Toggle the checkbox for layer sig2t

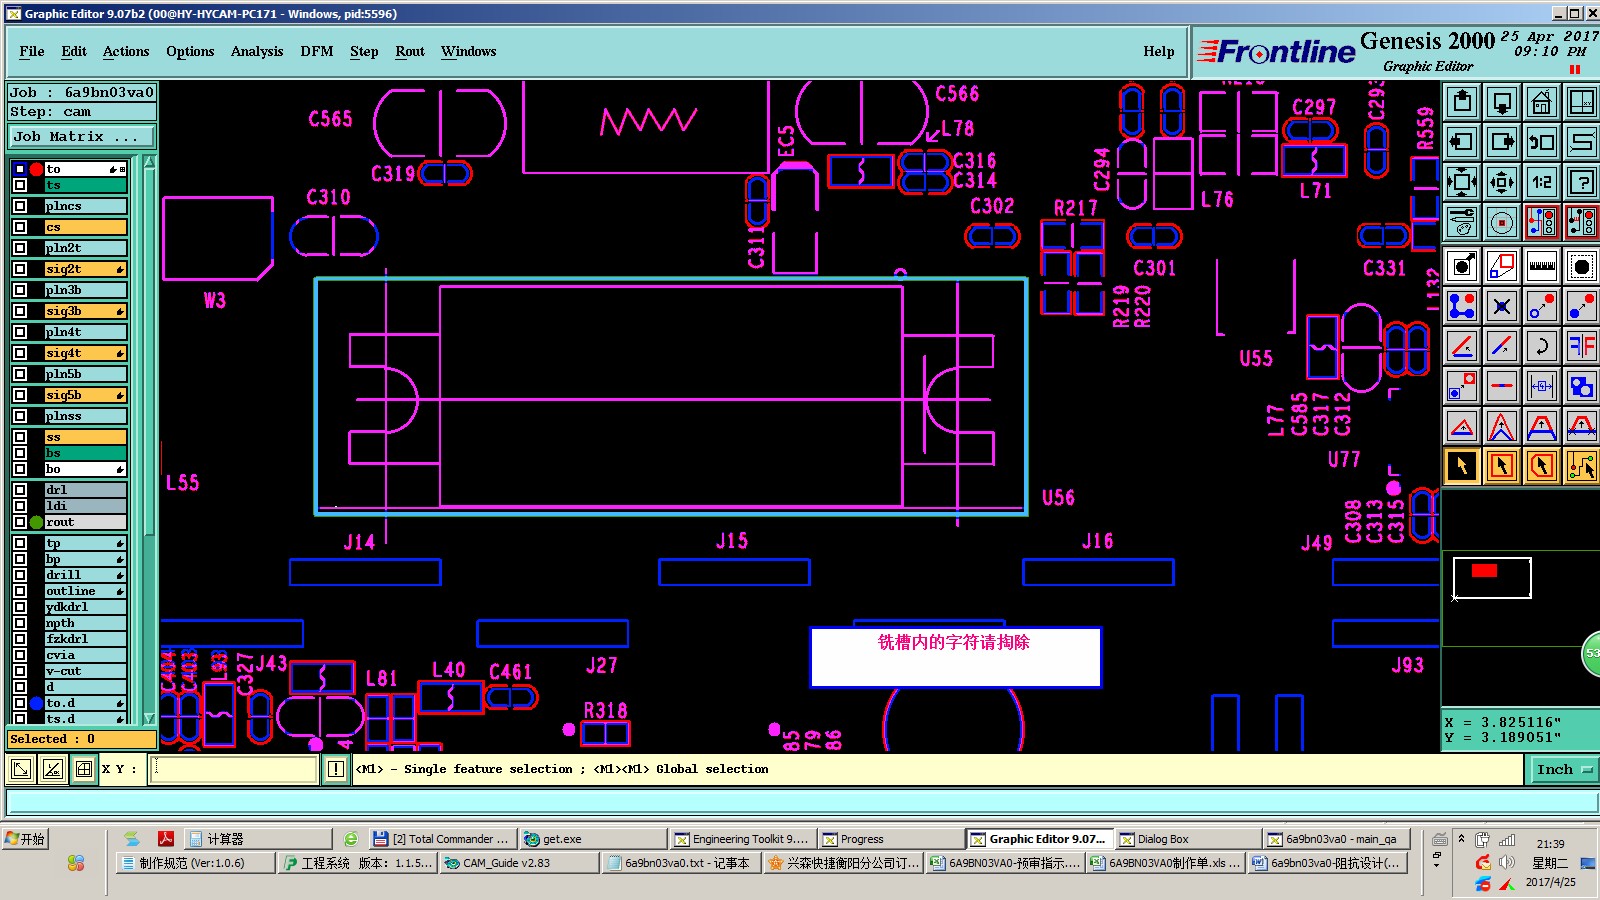20,269
